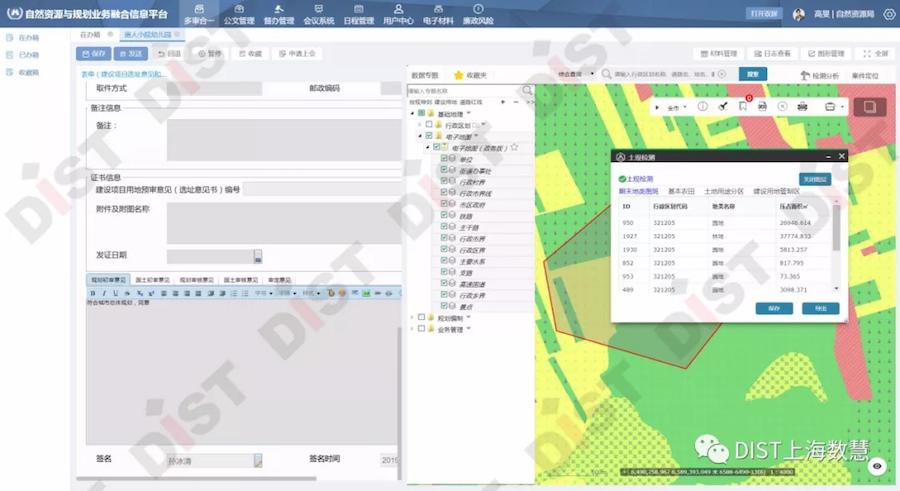This screenshot has height=491, width=900.
Task: Open 会议系统 in the top navigation
Action: coord(319,14)
